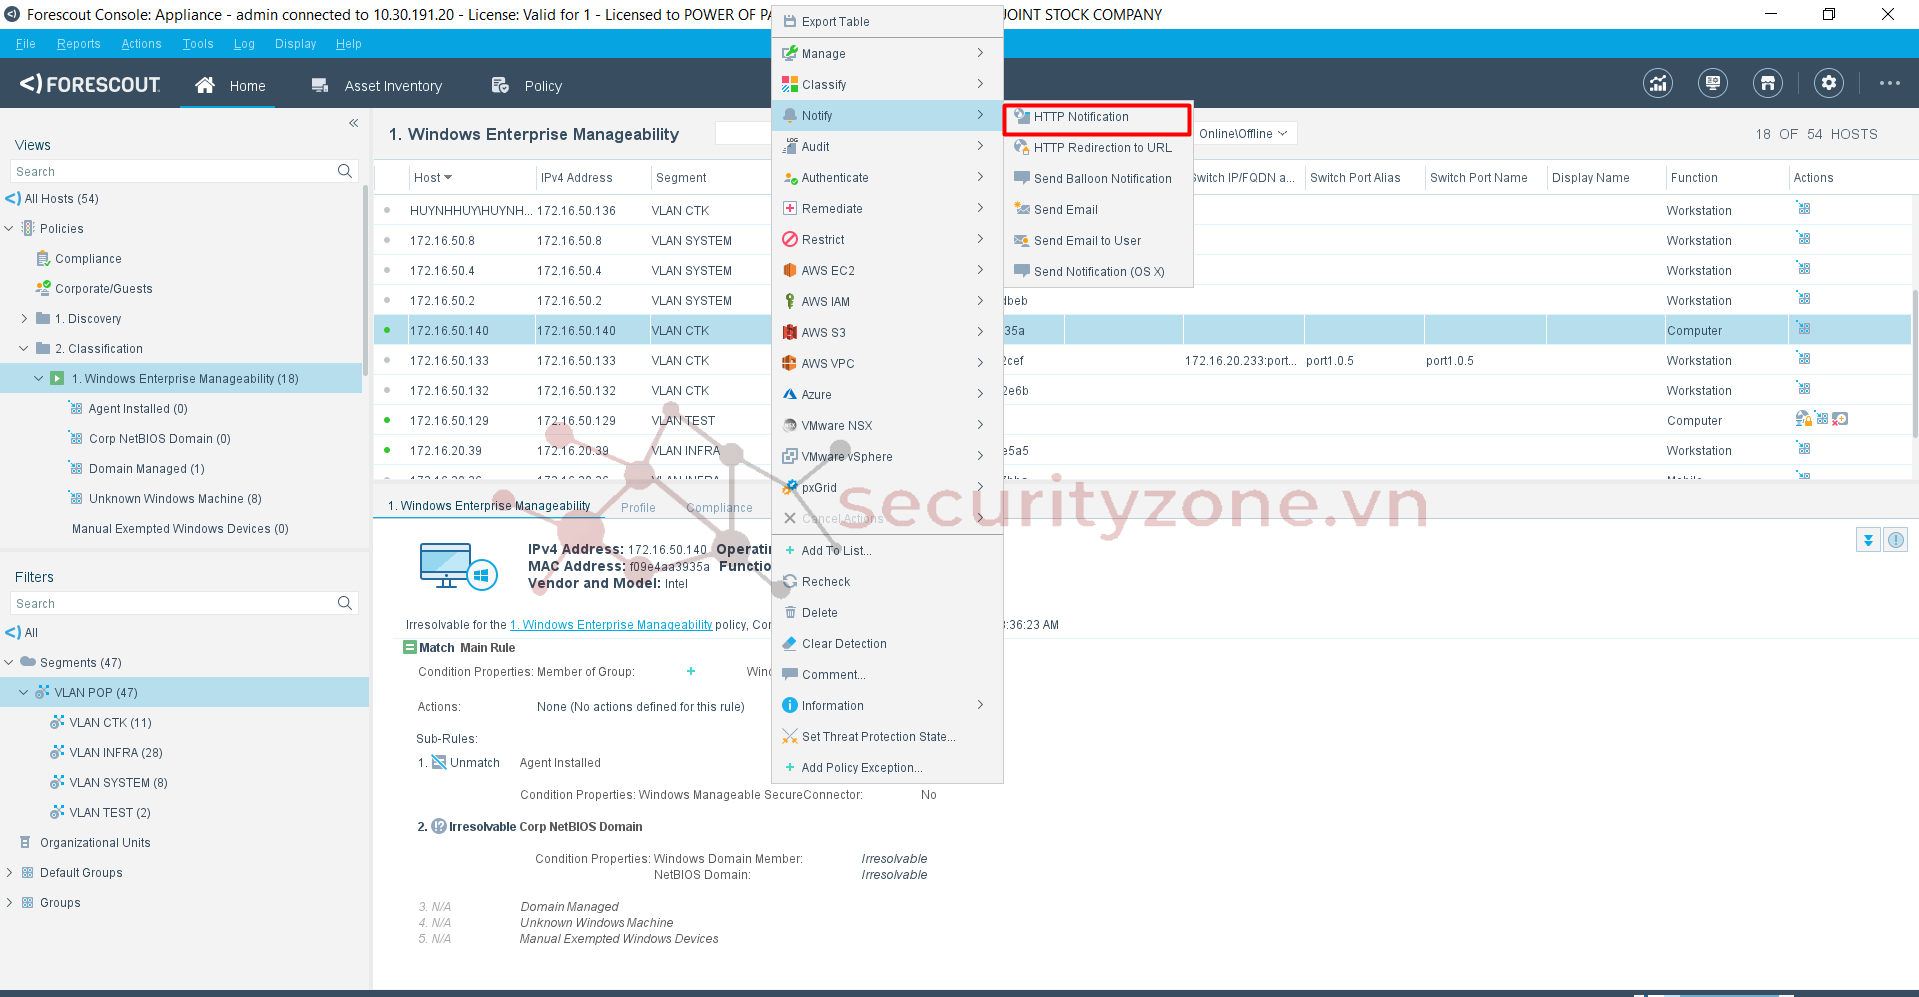Choose Send Balloon Notification
This screenshot has width=1919, height=997.
(x=1097, y=178)
